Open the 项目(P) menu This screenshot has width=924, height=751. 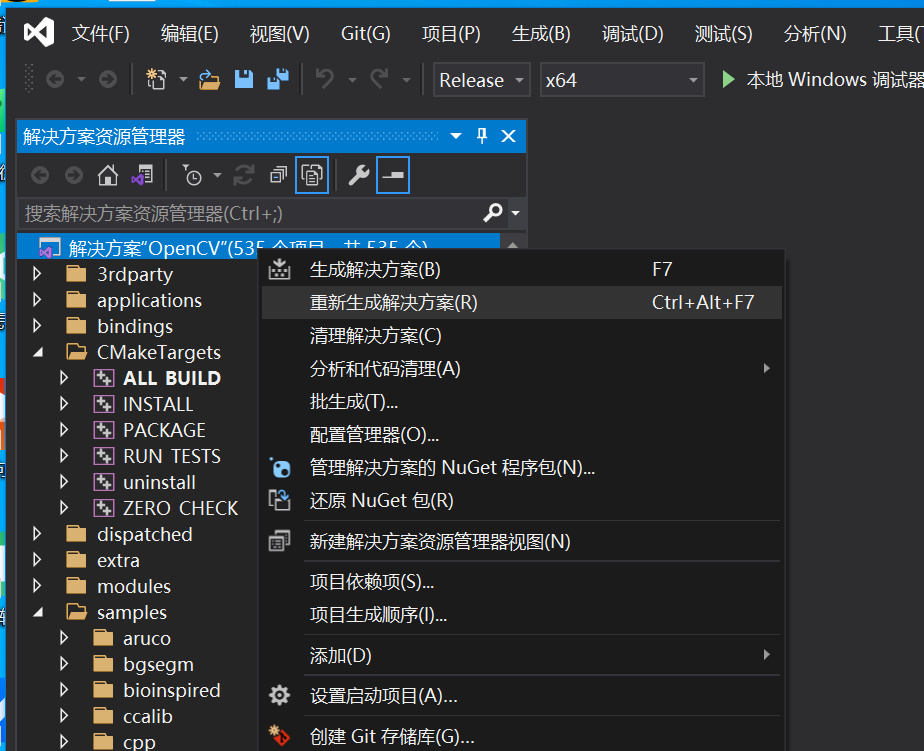451,34
